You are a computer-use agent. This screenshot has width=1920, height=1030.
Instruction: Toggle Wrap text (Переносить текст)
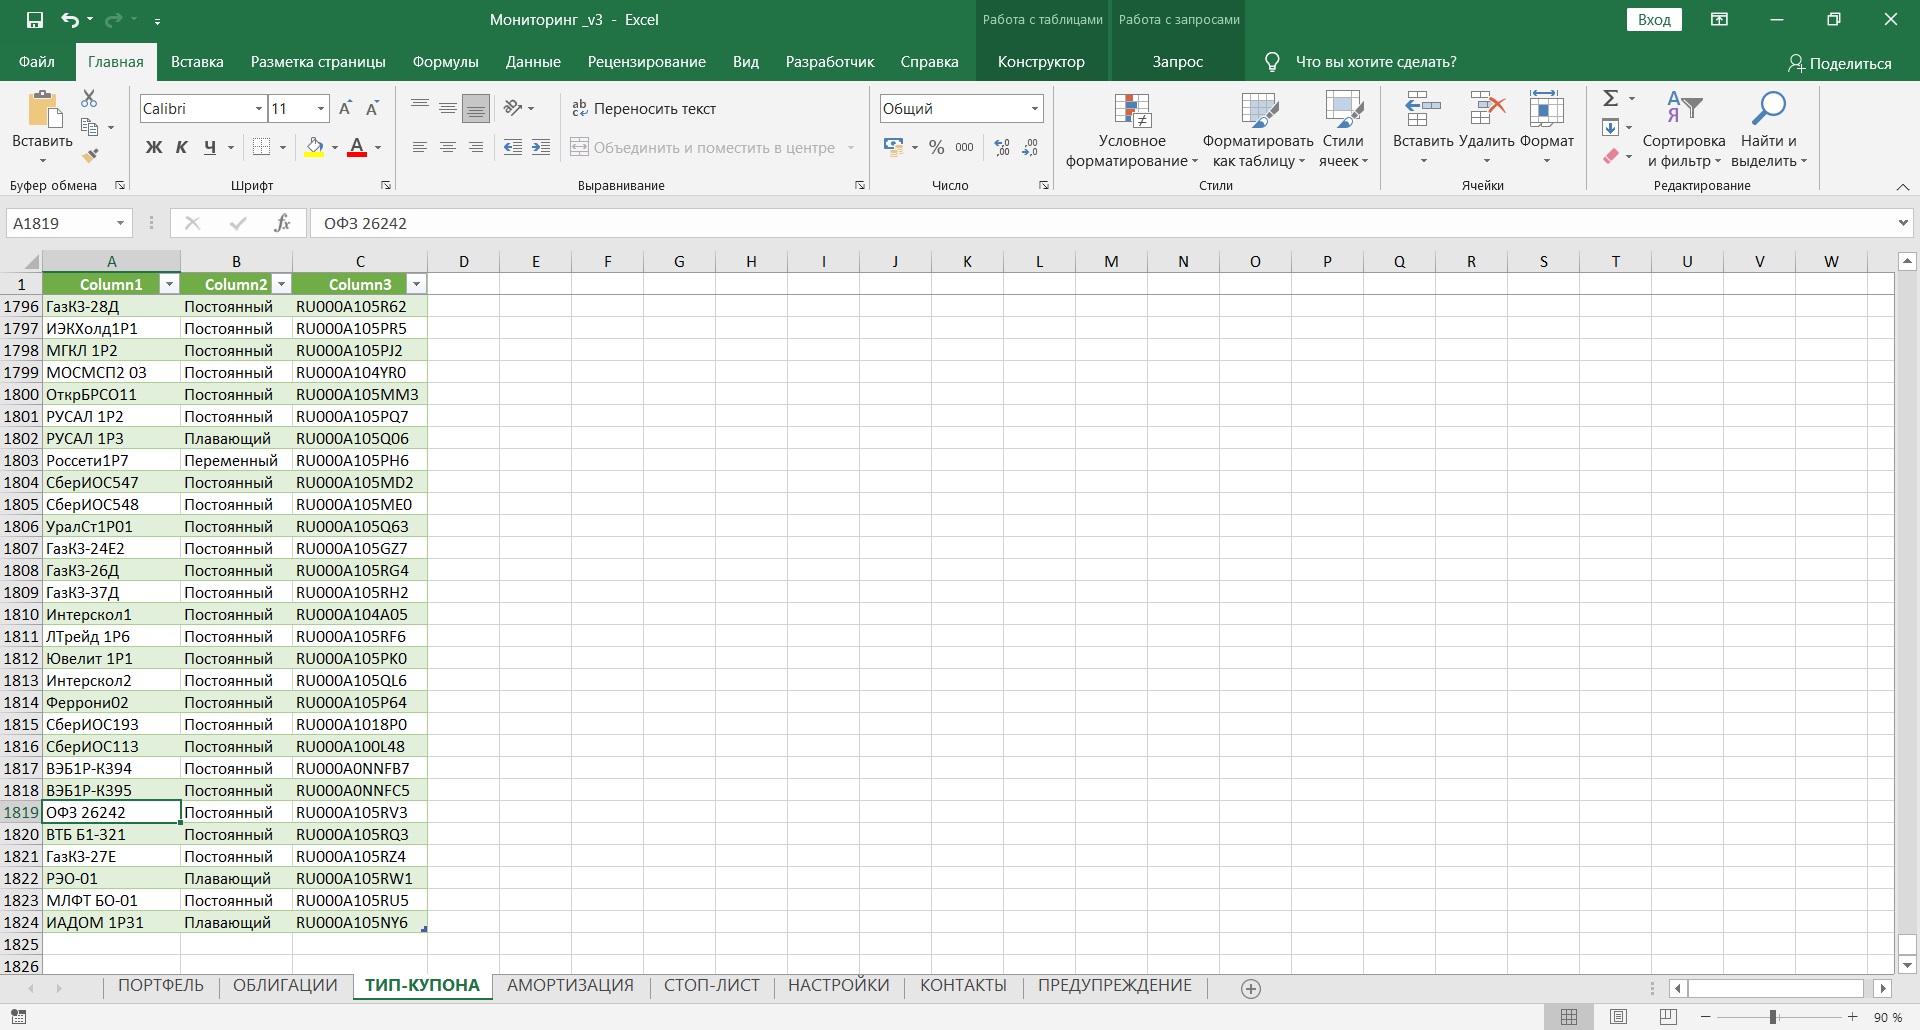644,108
